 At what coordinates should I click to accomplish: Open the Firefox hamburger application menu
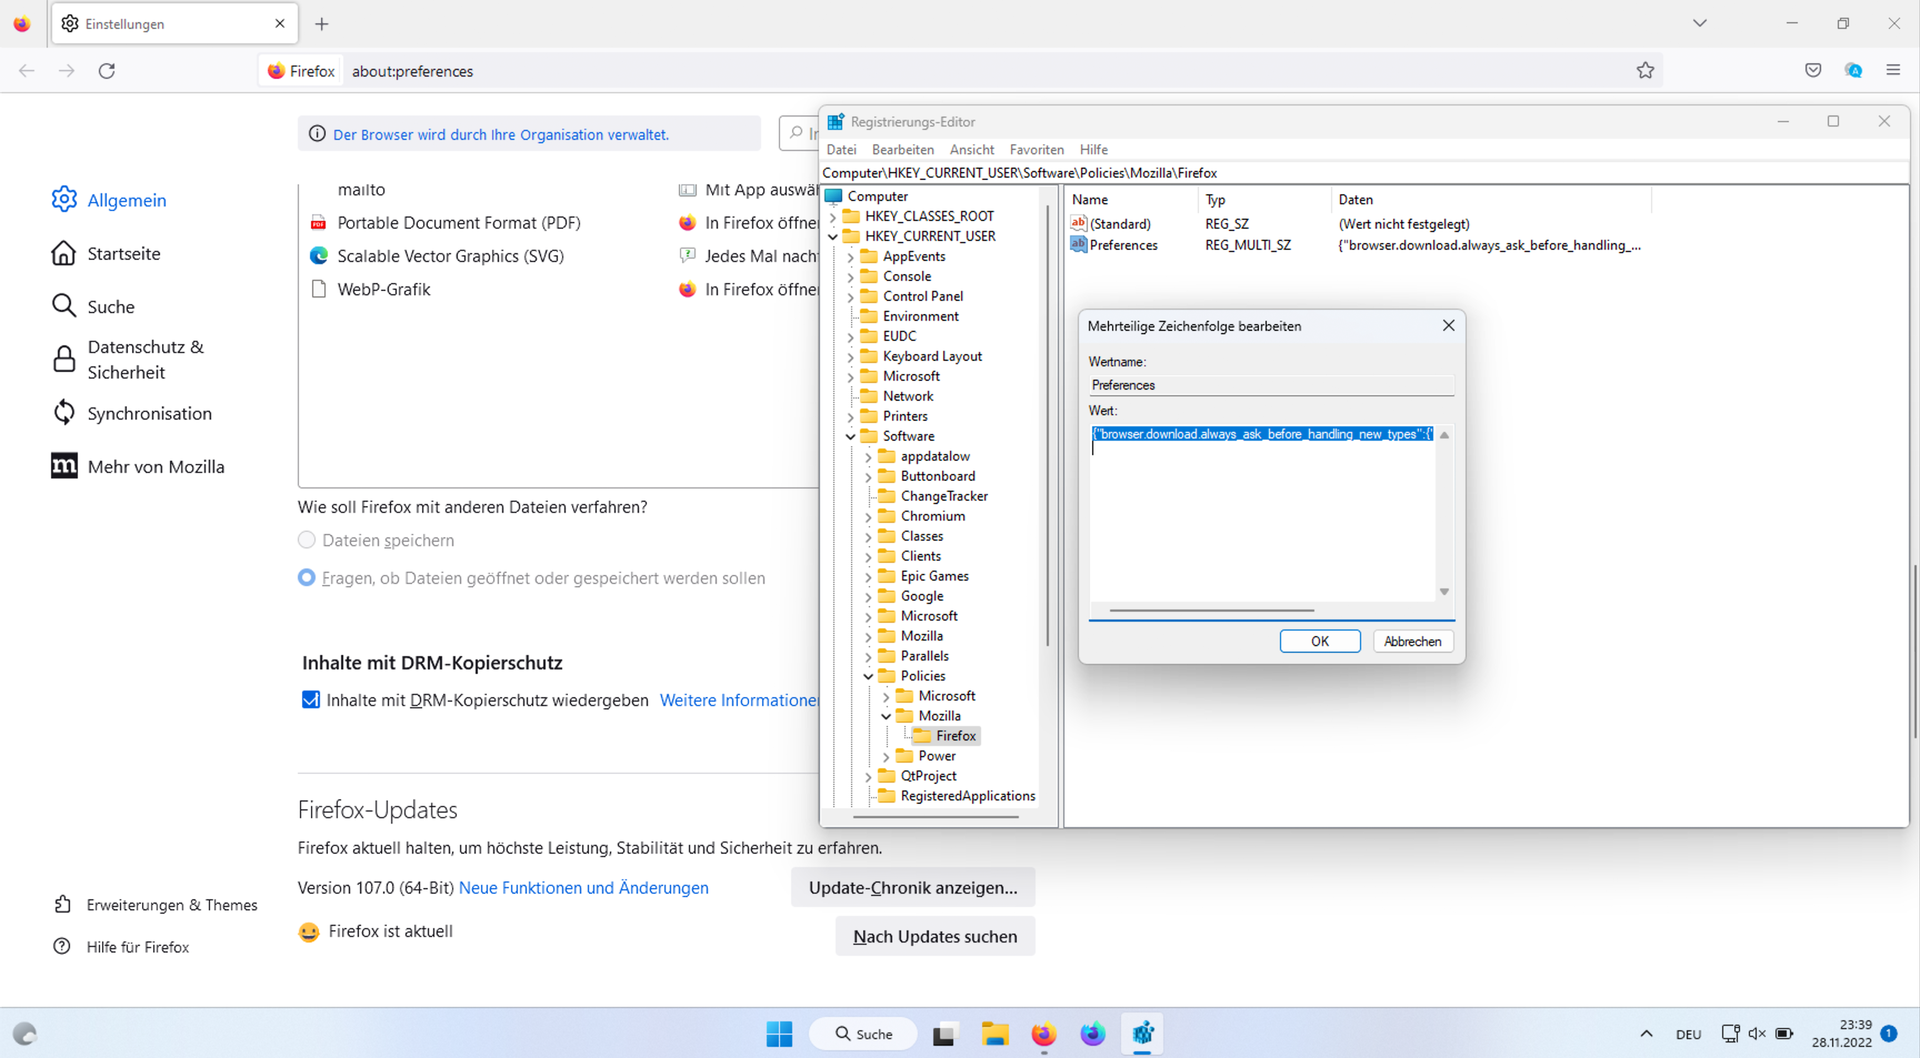pos(1893,71)
